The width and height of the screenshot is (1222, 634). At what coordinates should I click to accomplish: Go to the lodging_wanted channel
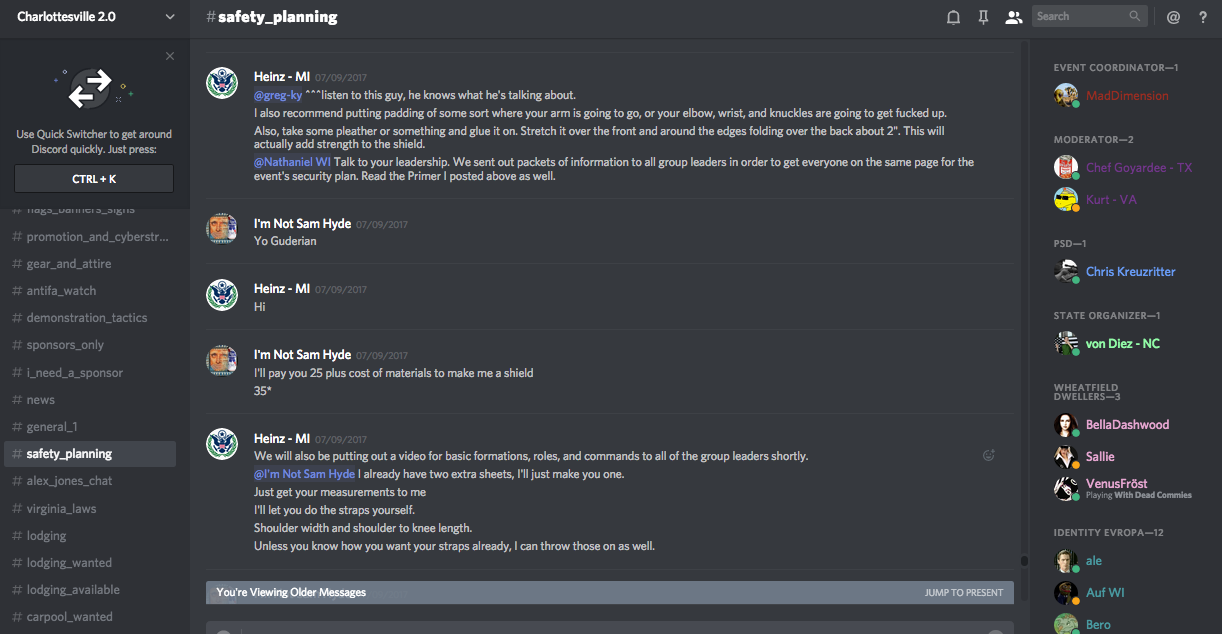pos(69,563)
